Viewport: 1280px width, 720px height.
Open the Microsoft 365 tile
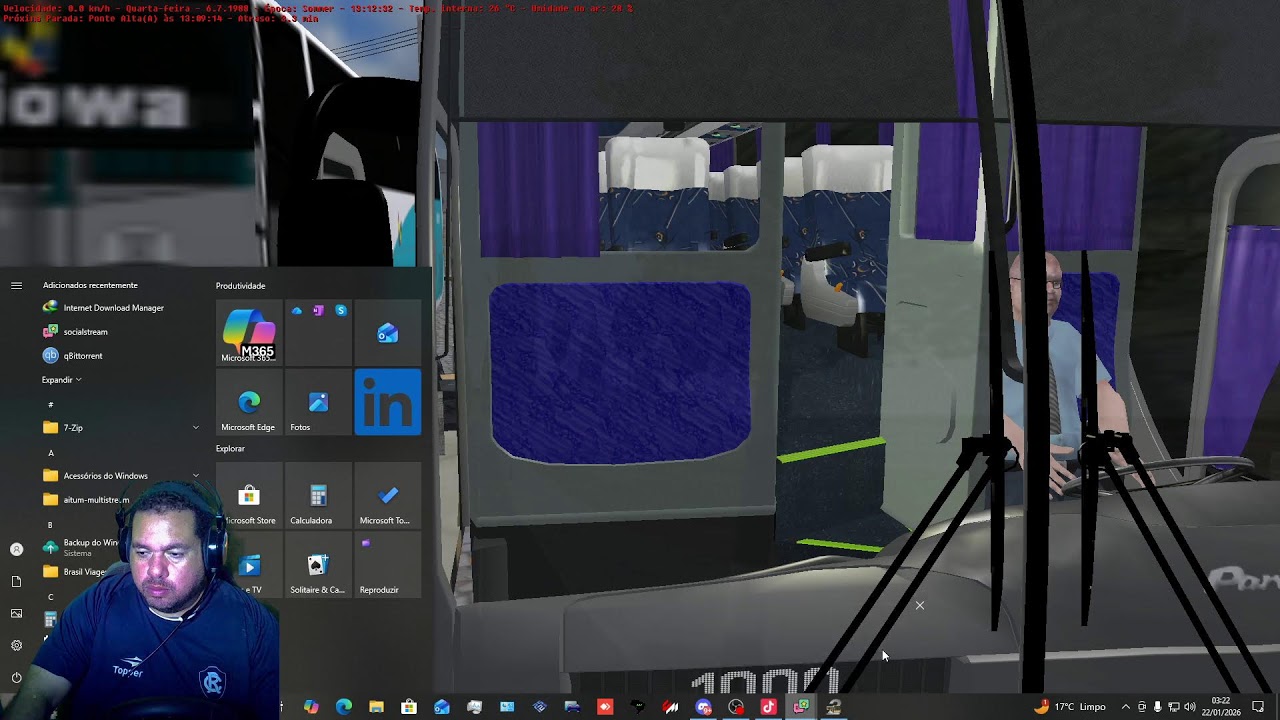(x=249, y=333)
